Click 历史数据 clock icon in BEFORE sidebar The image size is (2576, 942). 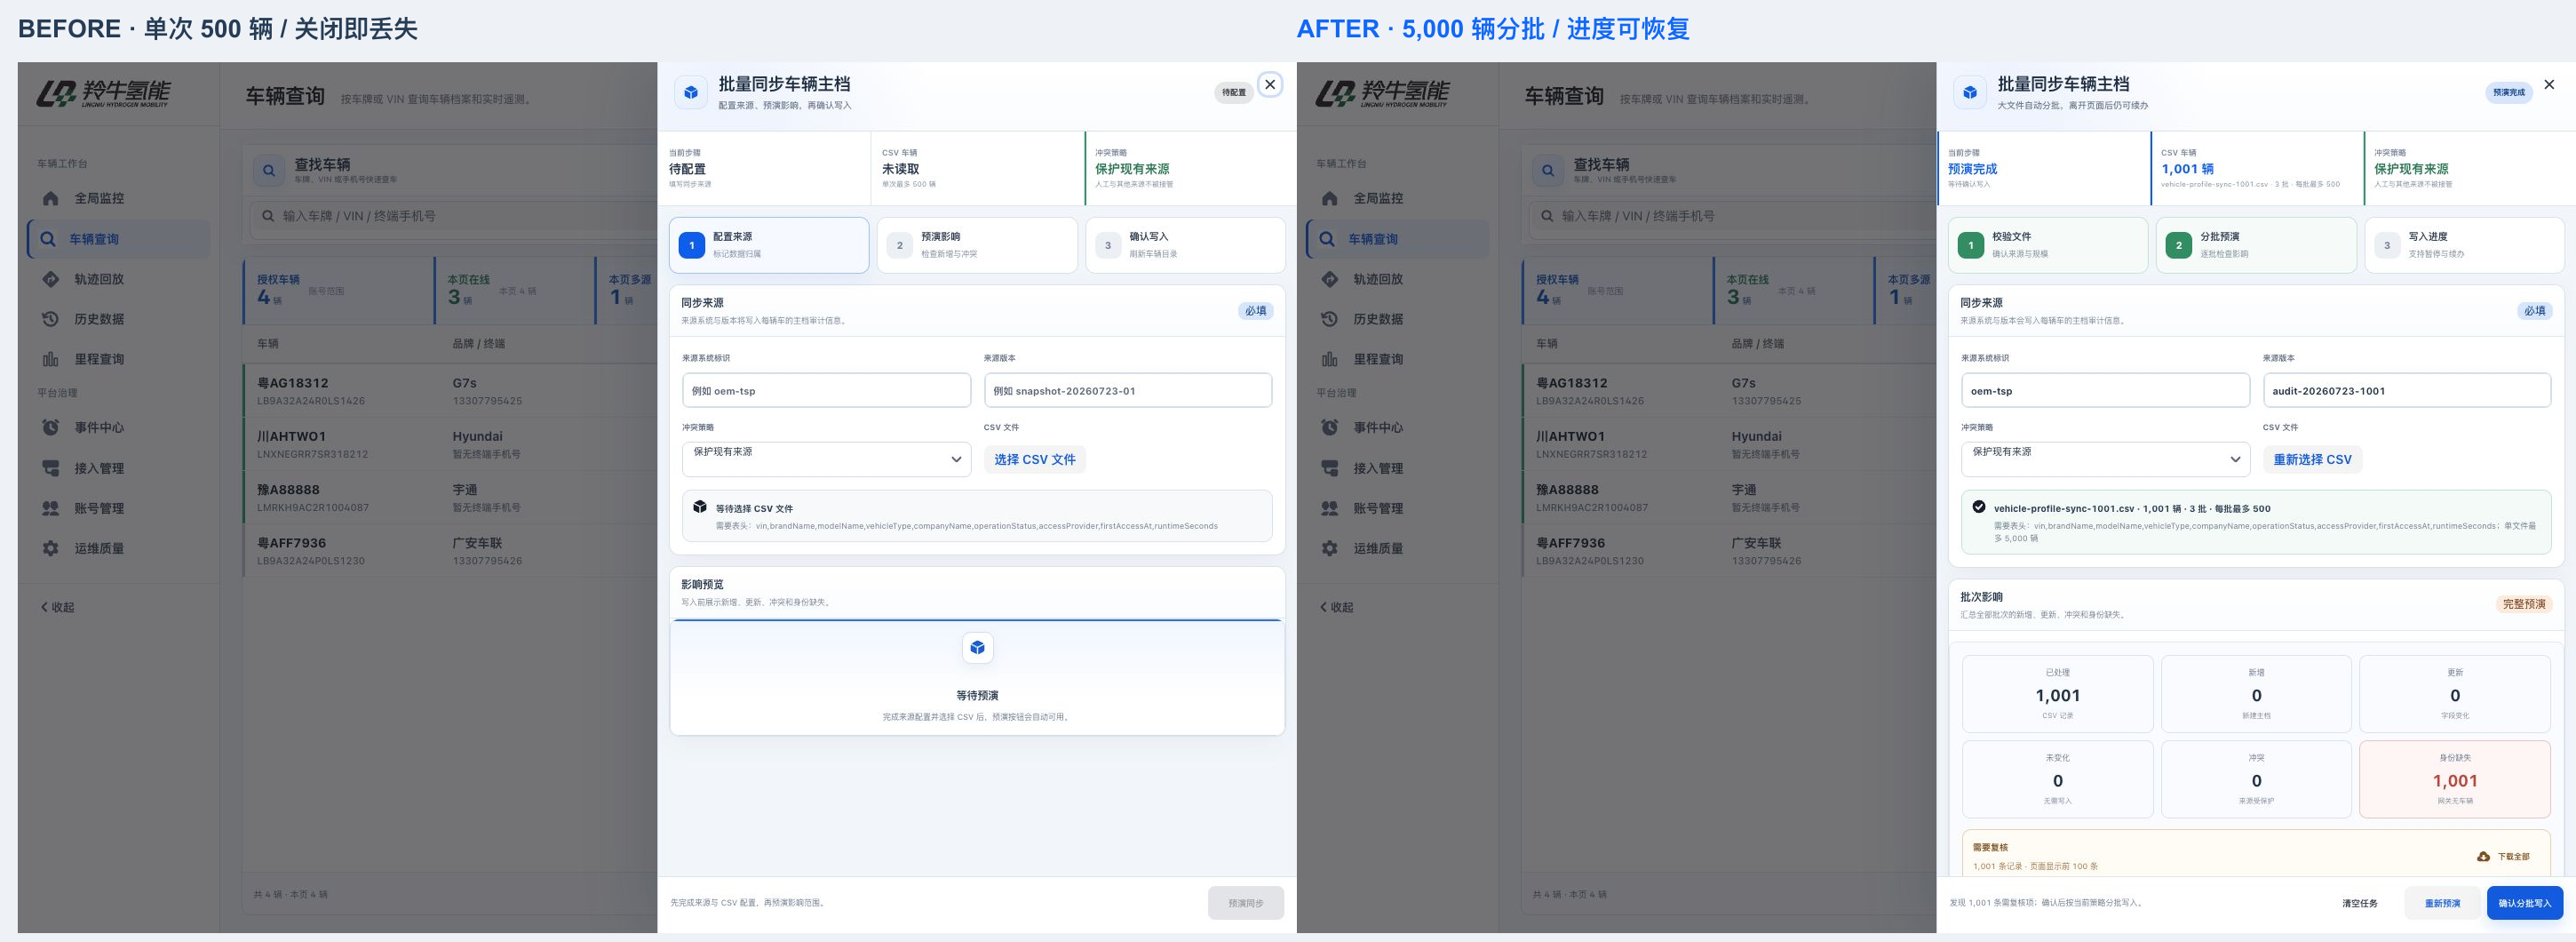(x=51, y=319)
